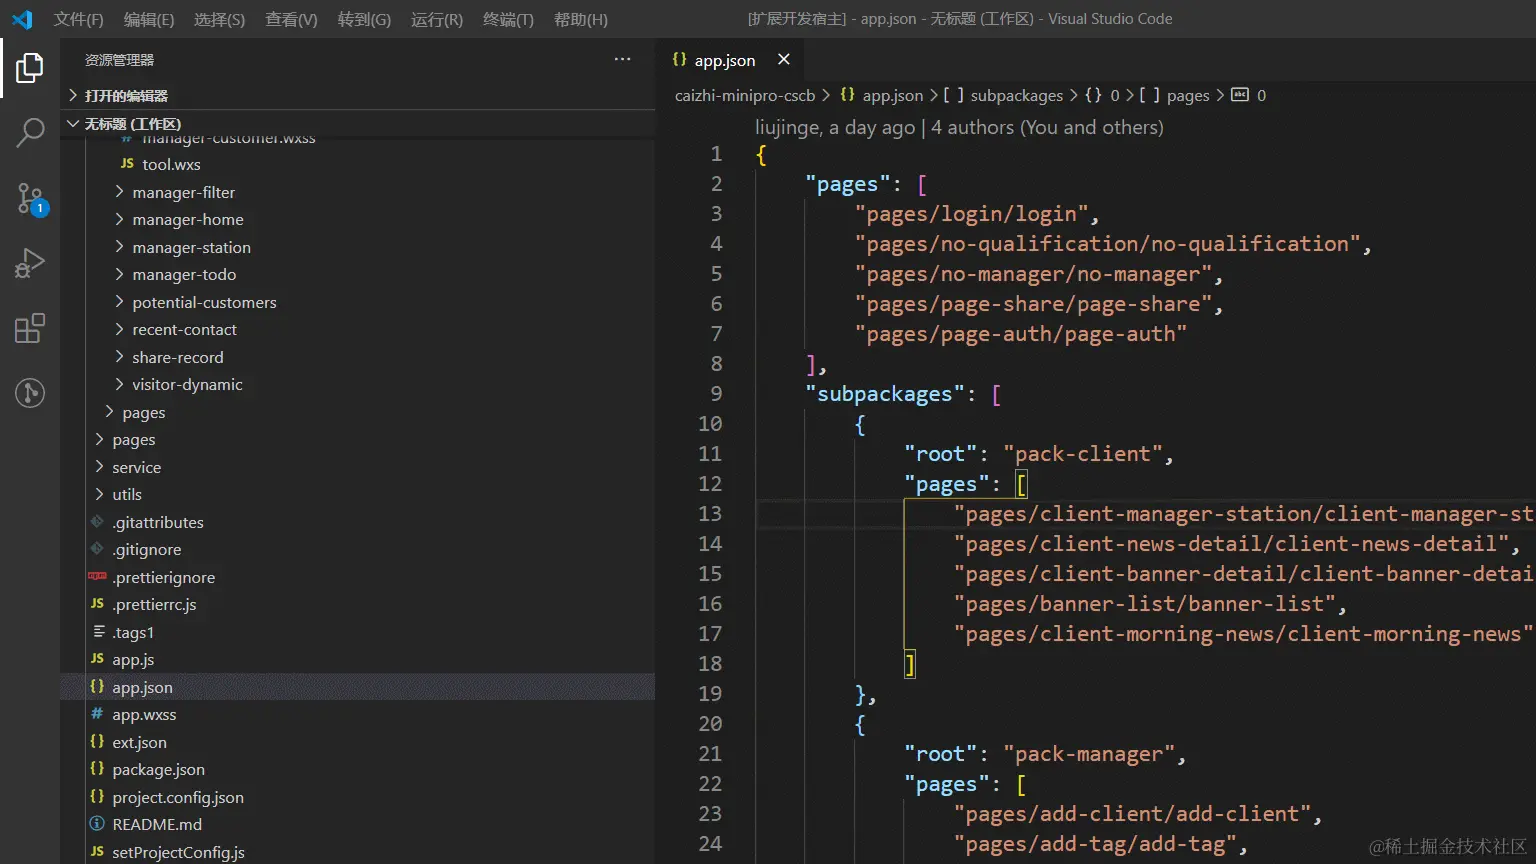Click "pages/login/login" string on line 3
The height and width of the screenshot is (864, 1536).
[976, 213]
